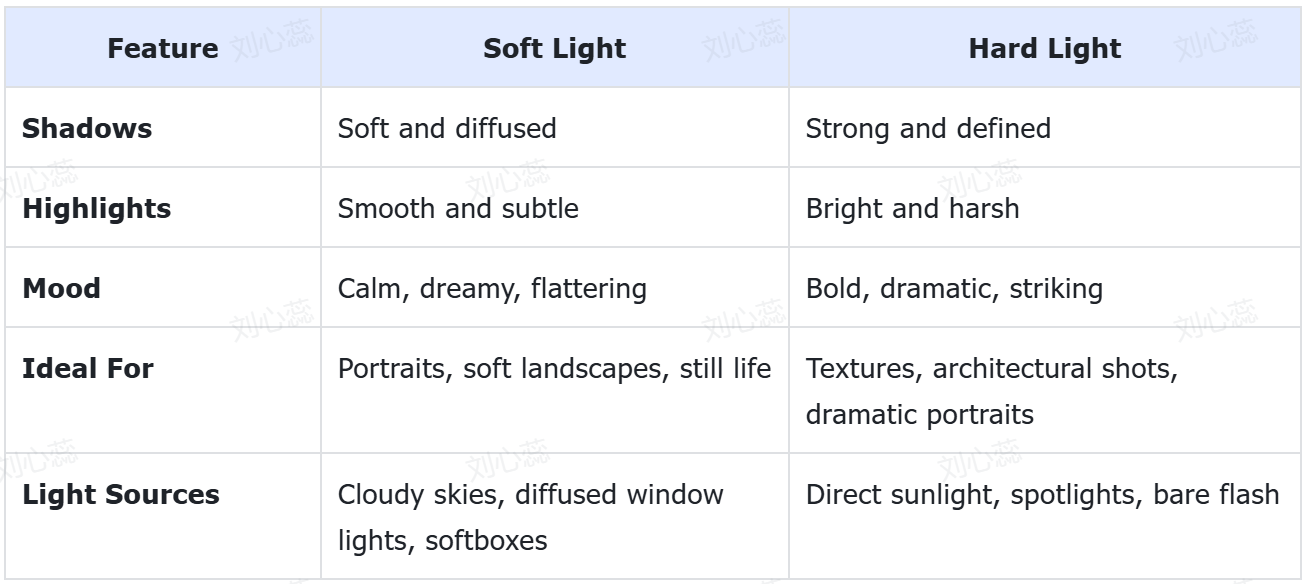The image size is (1306, 584).
Task: Select the Highlights row label
Action: tap(96, 208)
